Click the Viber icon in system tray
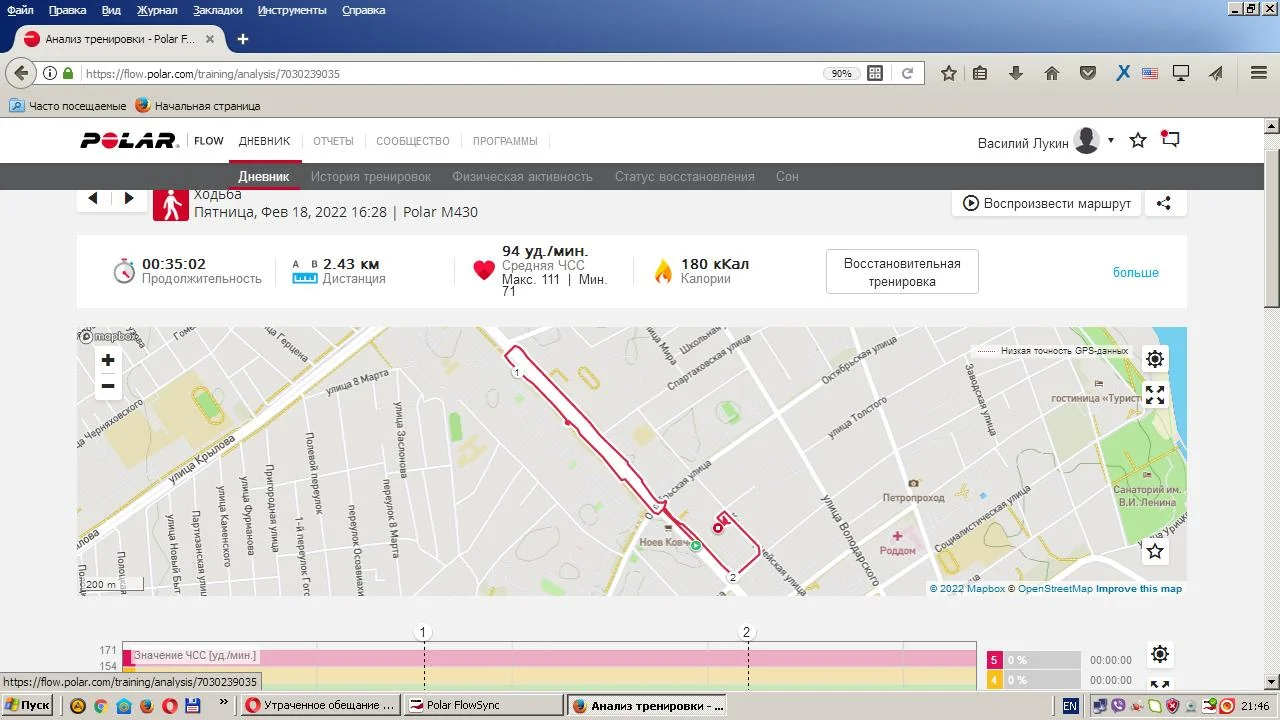This screenshot has height=720, width=1280. (x=1118, y=705)
